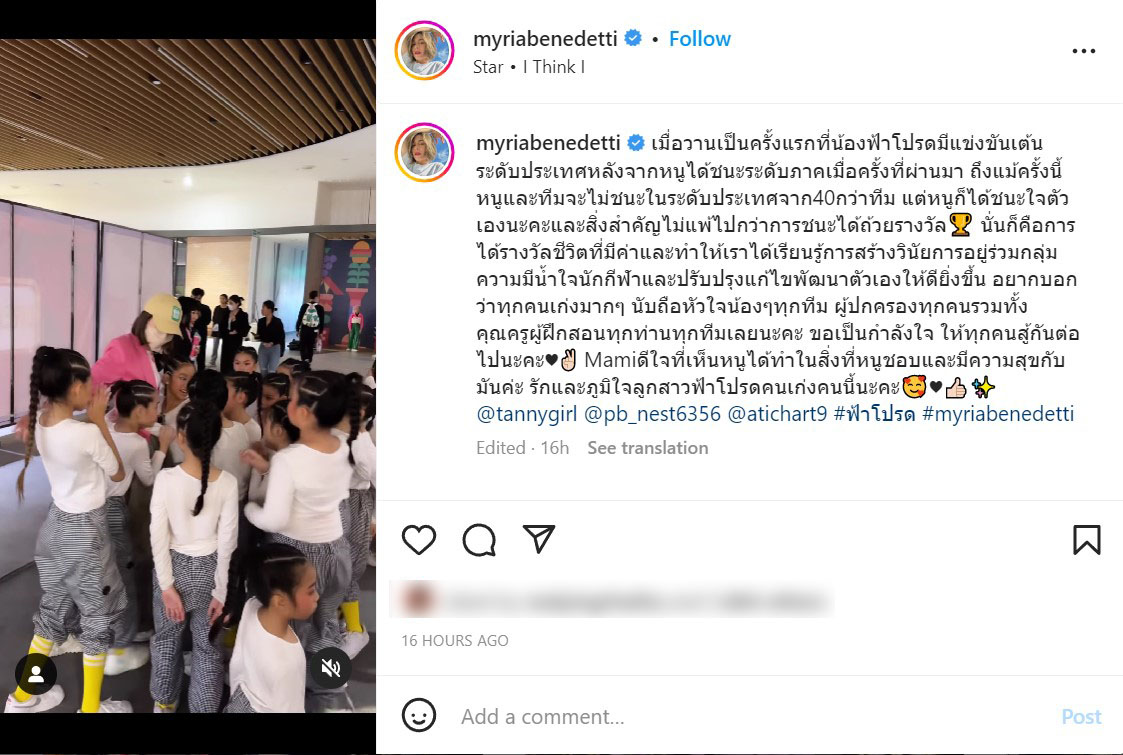The width and height of the screenshot is (1123, 755).
Task: Open the emoji picker smiley icon
Action: coord(419,716)
